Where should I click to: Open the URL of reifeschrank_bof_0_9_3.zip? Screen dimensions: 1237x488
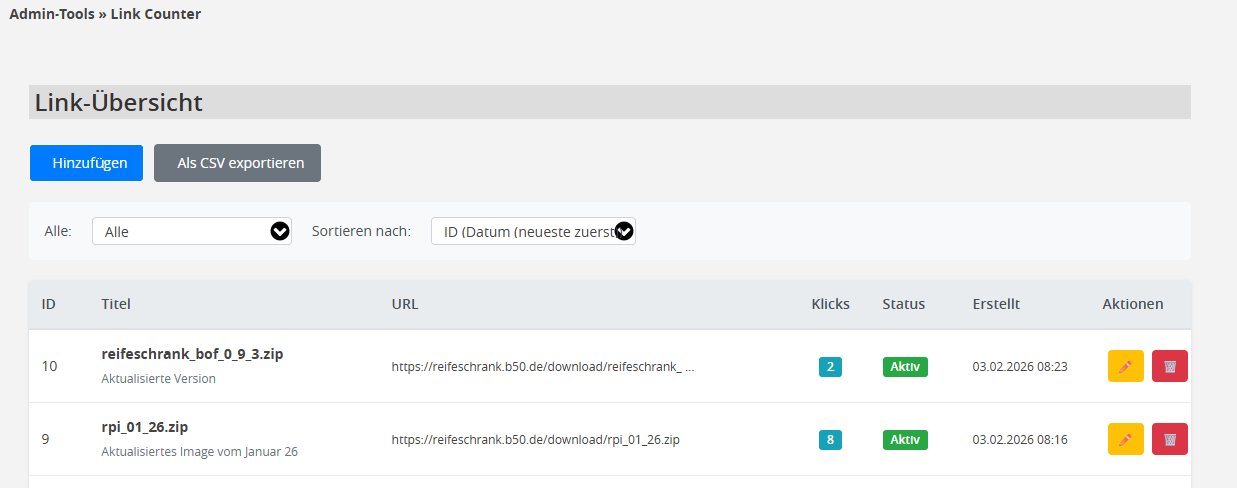click(x=542, y=366)
